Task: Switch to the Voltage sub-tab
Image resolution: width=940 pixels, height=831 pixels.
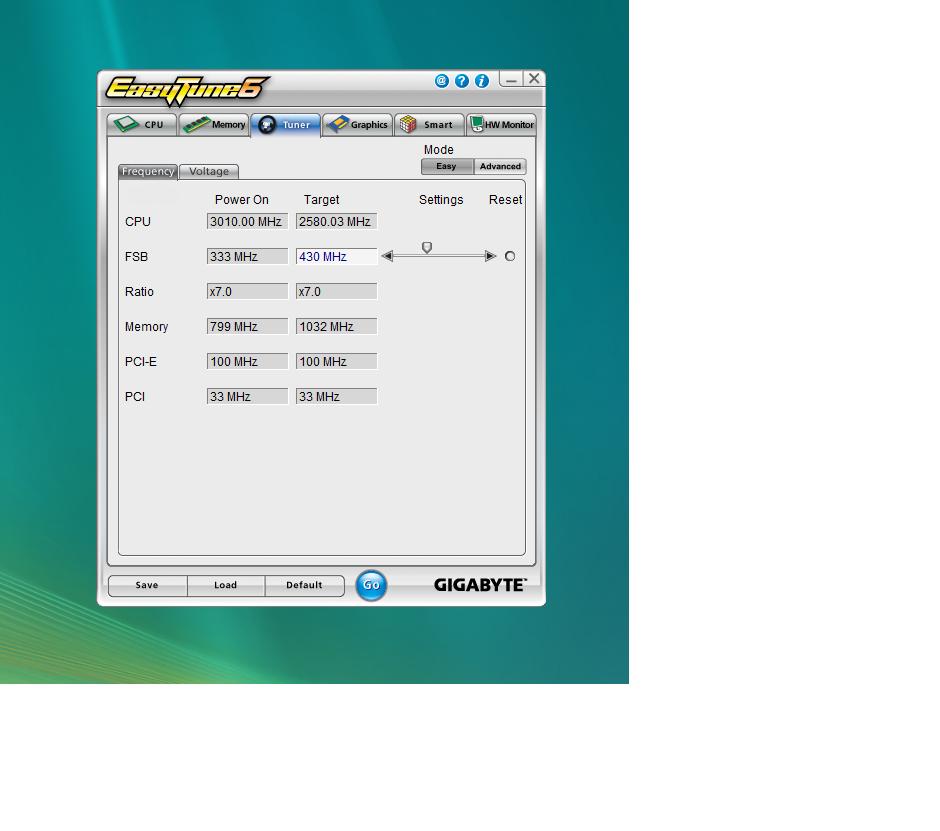Action: pyautogui.click(x=209, y=171)
